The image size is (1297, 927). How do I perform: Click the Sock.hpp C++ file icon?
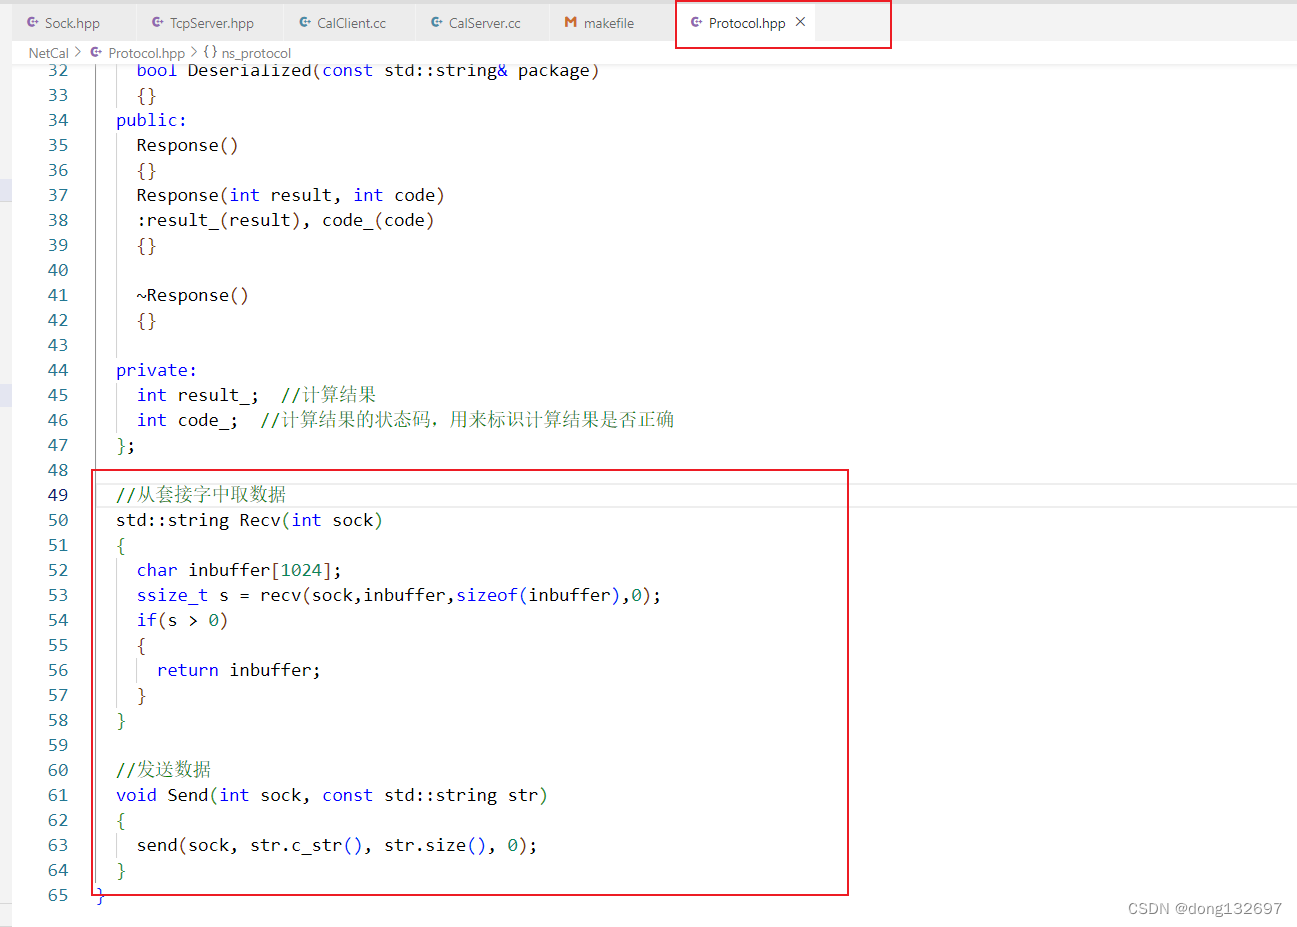tap(33, 22)
